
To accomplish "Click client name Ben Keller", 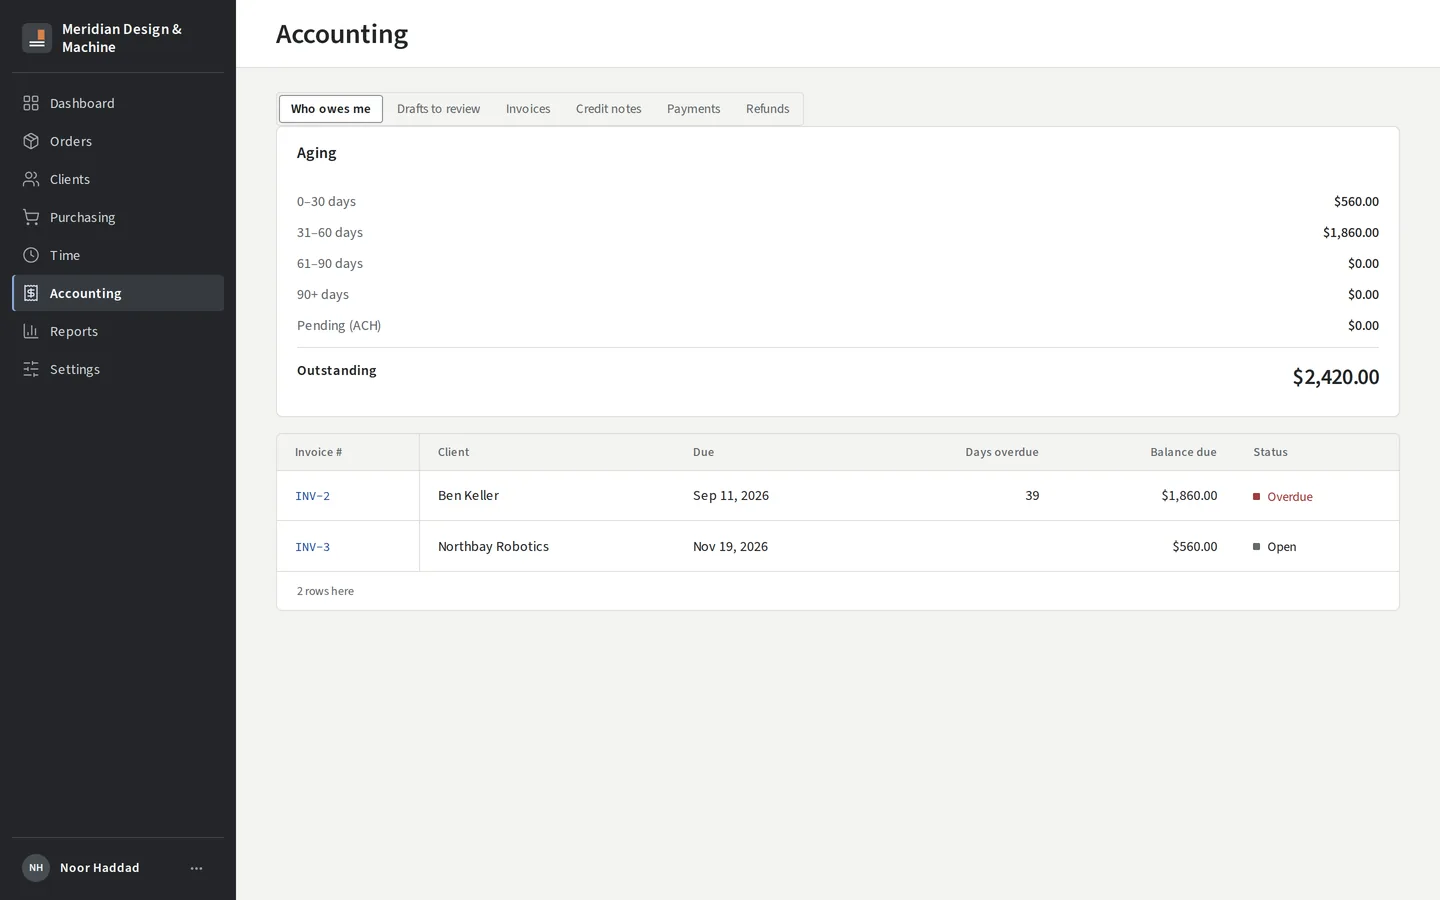I will coord(468,495).
